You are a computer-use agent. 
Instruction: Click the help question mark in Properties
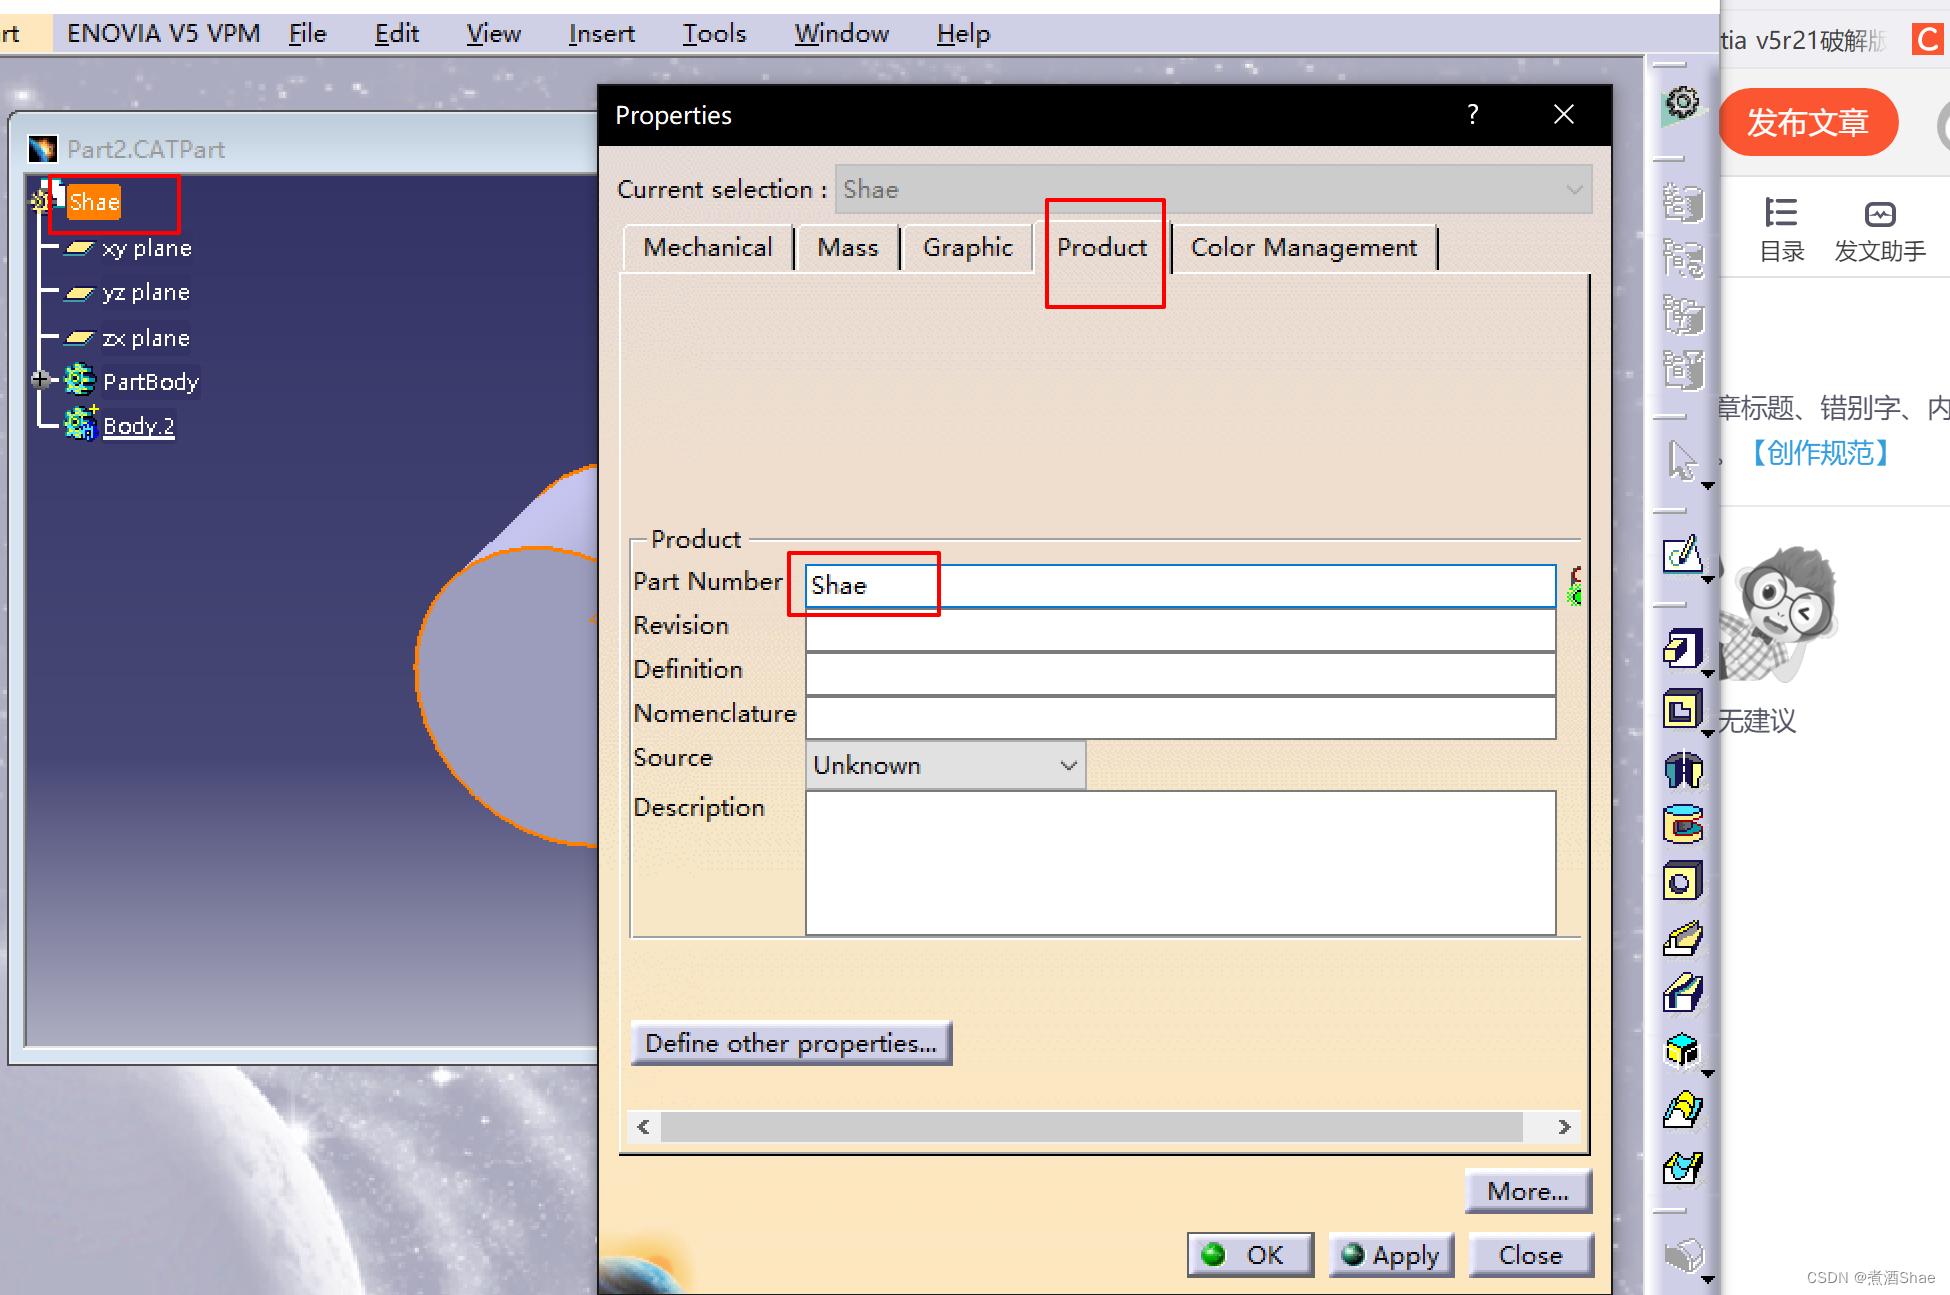tap(1472, 115)
